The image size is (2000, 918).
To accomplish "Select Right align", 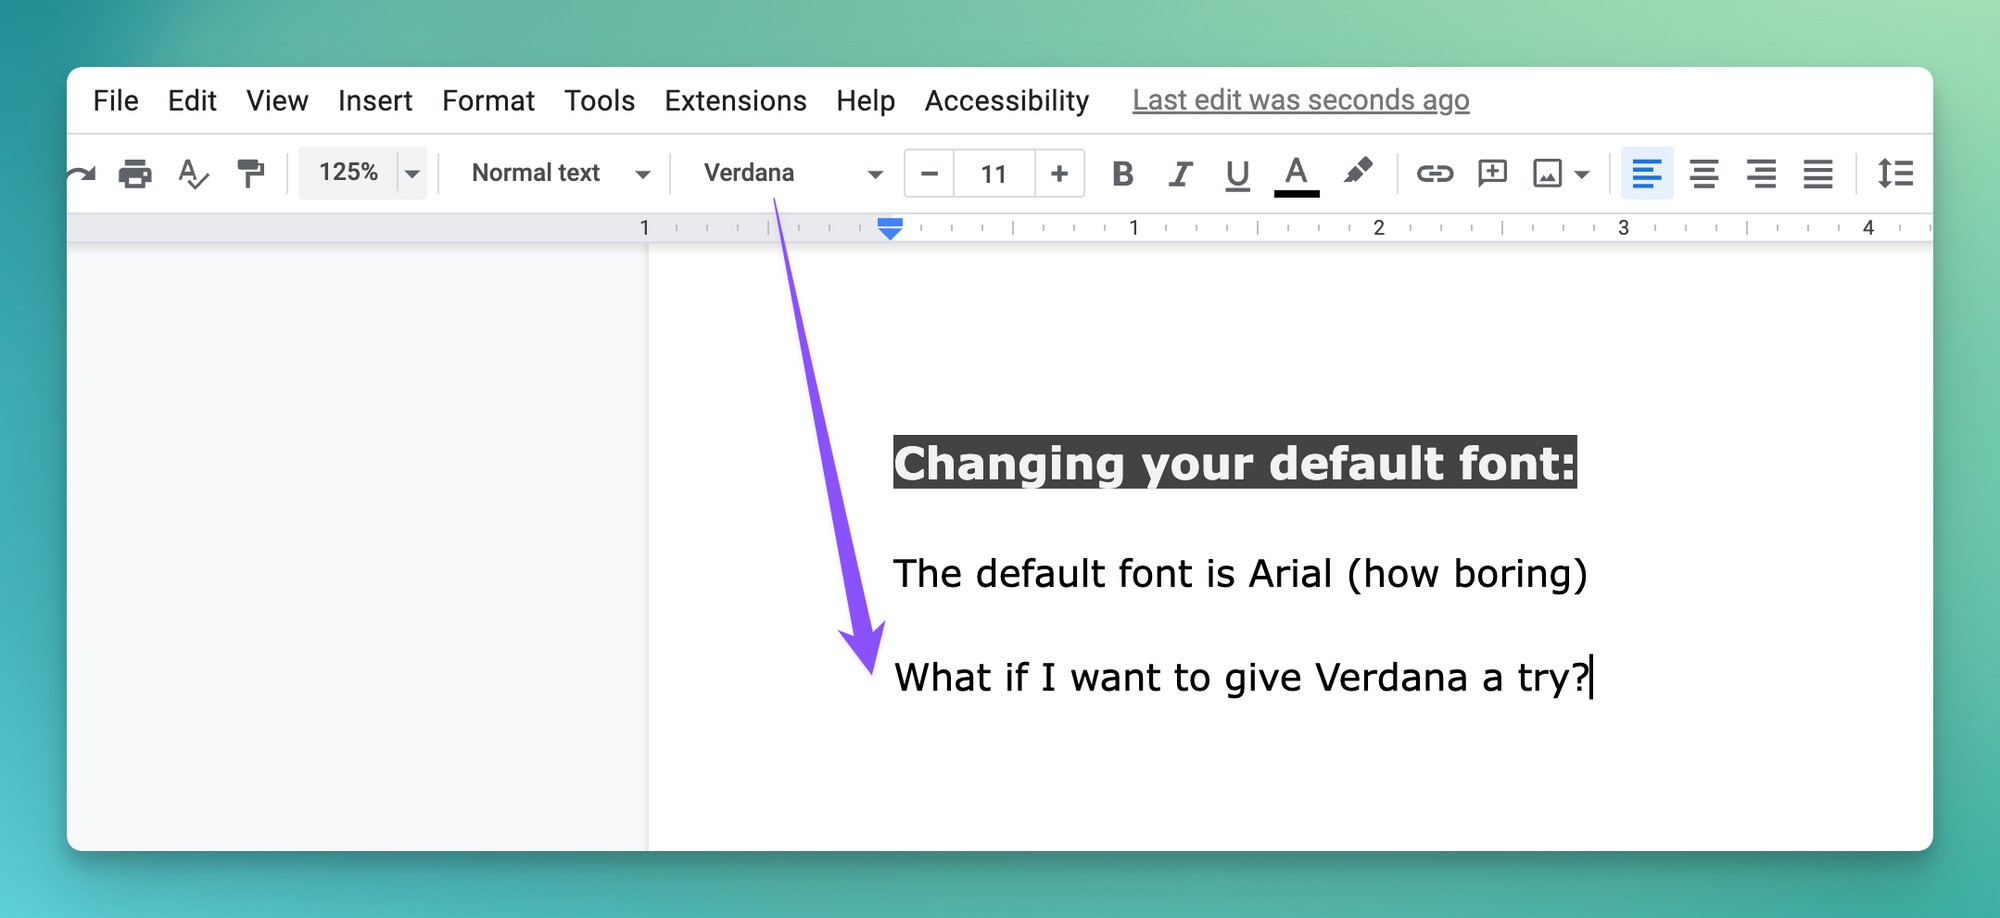I will (x=1761, y=174).
